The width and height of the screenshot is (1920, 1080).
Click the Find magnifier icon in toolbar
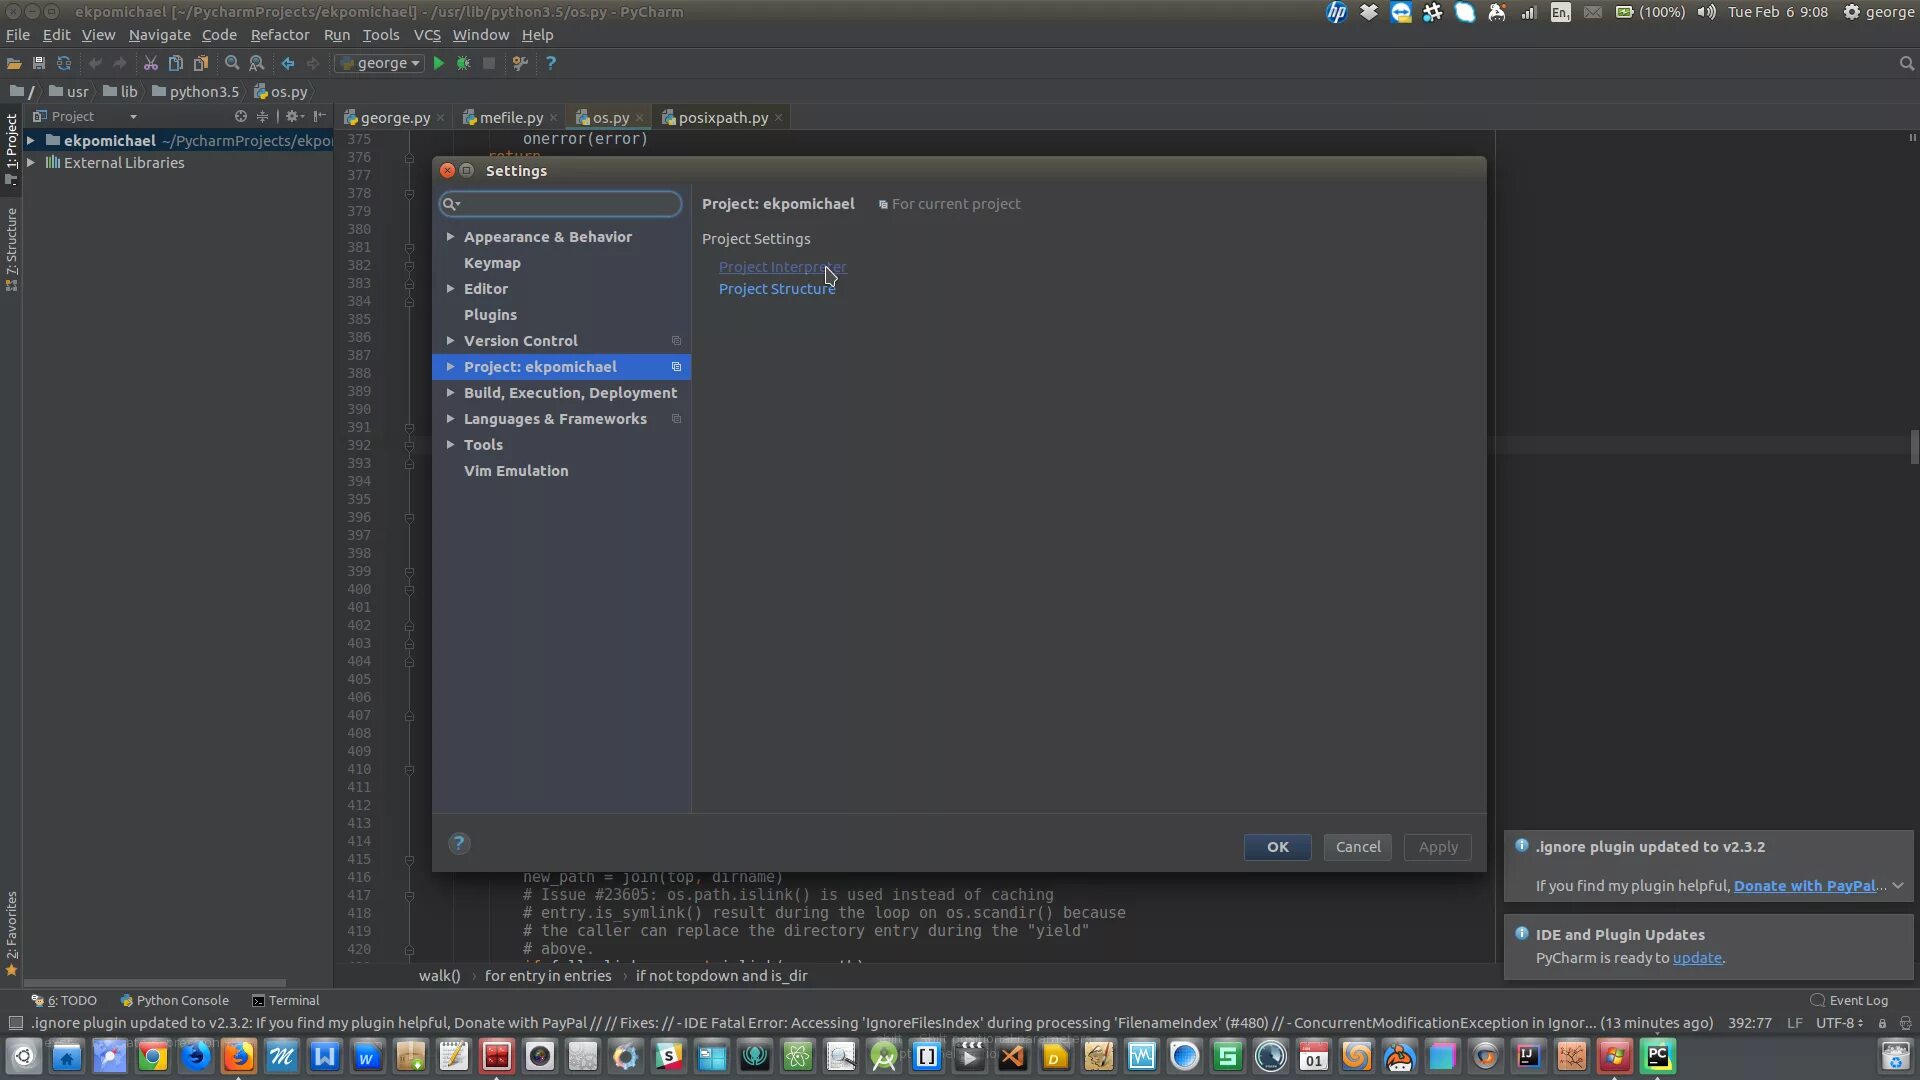[232, 63]
